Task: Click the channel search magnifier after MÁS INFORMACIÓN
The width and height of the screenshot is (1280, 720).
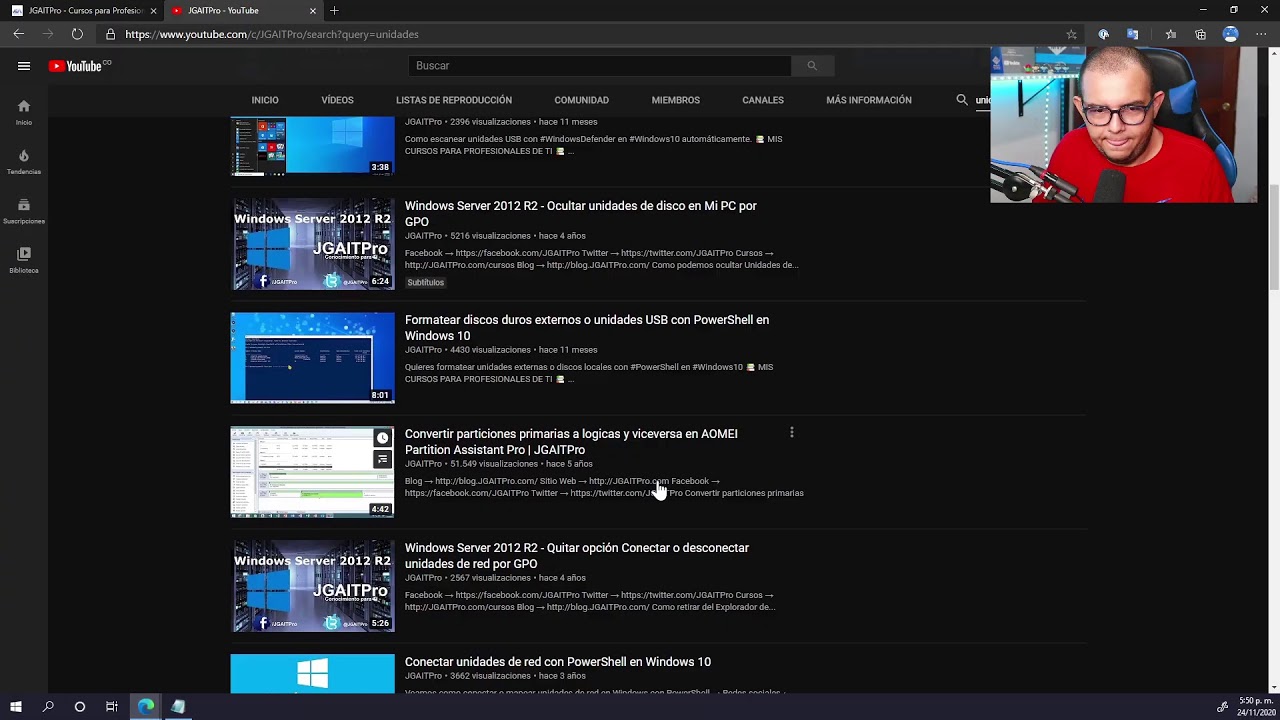Action: (962, 100)
